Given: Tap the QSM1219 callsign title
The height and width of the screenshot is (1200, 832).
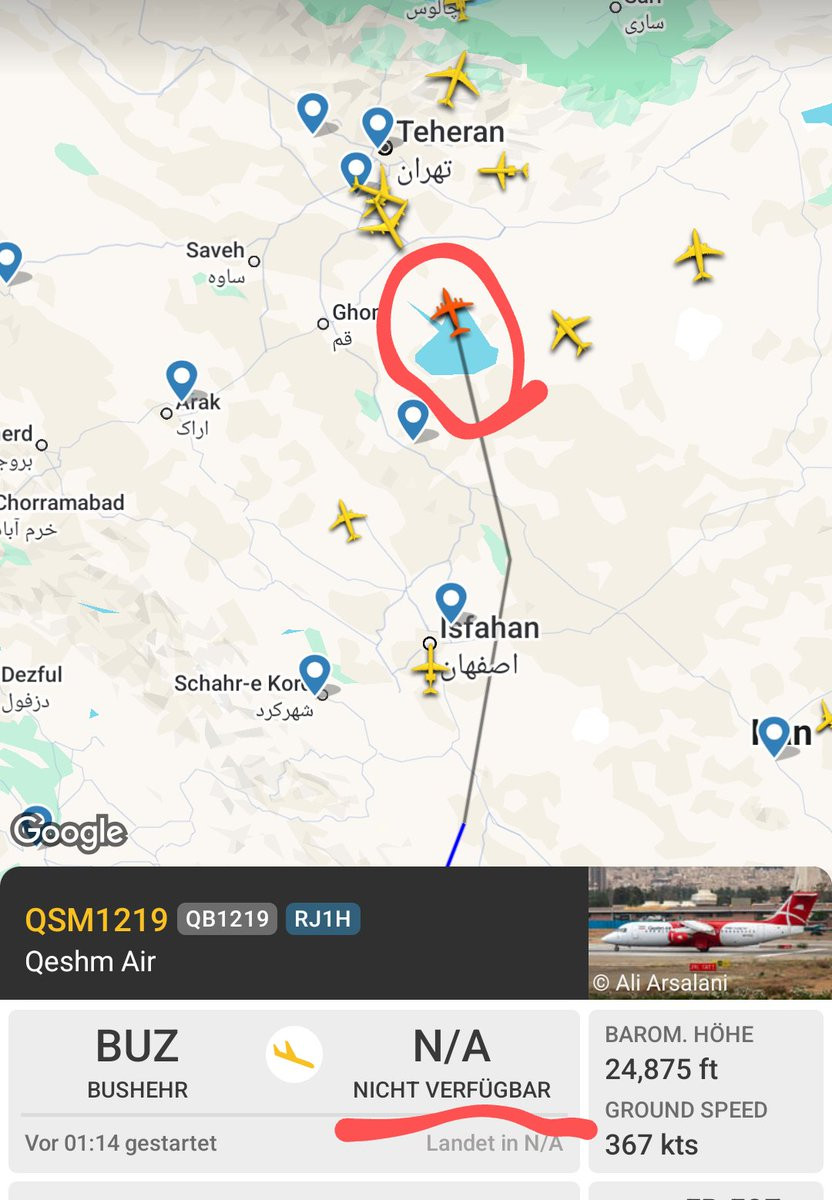Looking at the screenshot, I should coord(96,919).
